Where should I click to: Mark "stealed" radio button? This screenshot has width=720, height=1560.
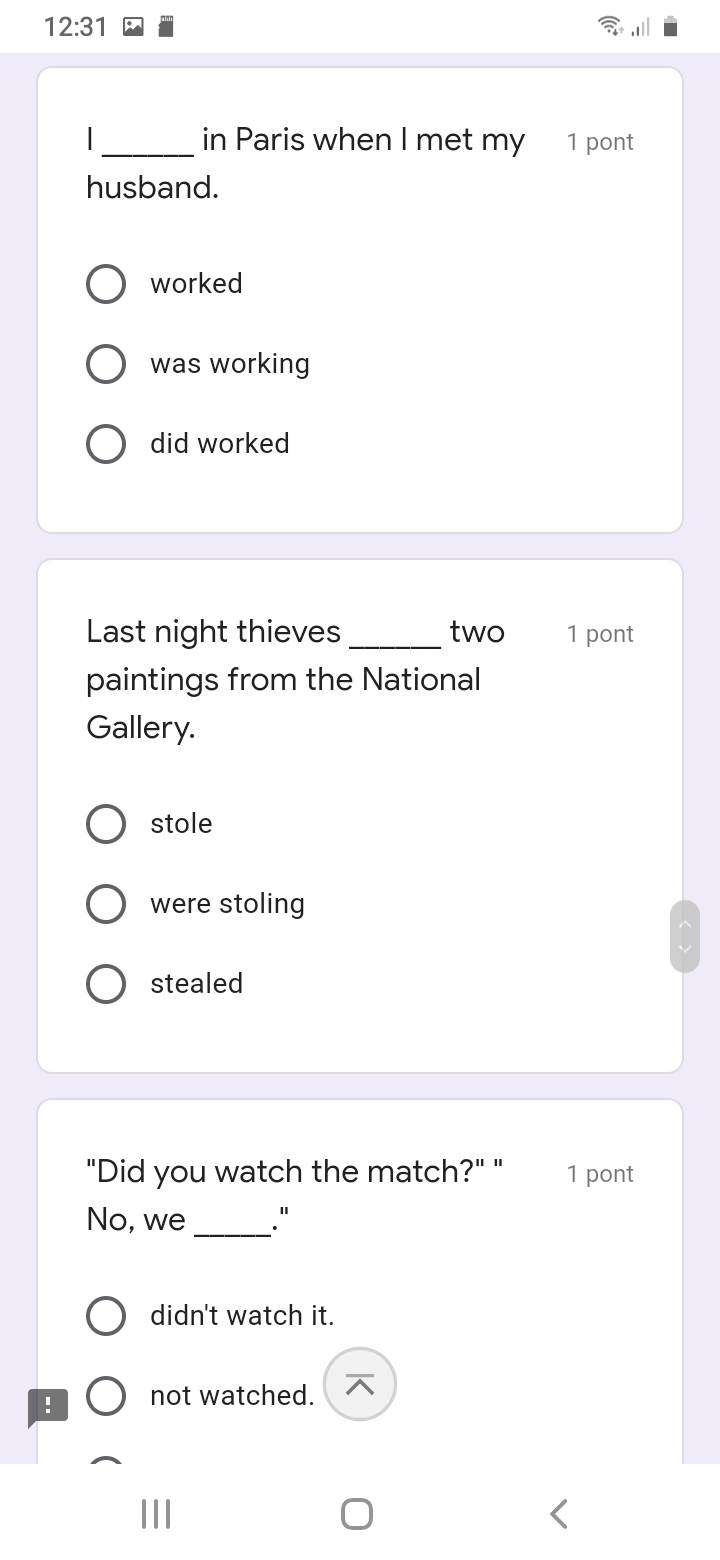(x=106, y=984)
